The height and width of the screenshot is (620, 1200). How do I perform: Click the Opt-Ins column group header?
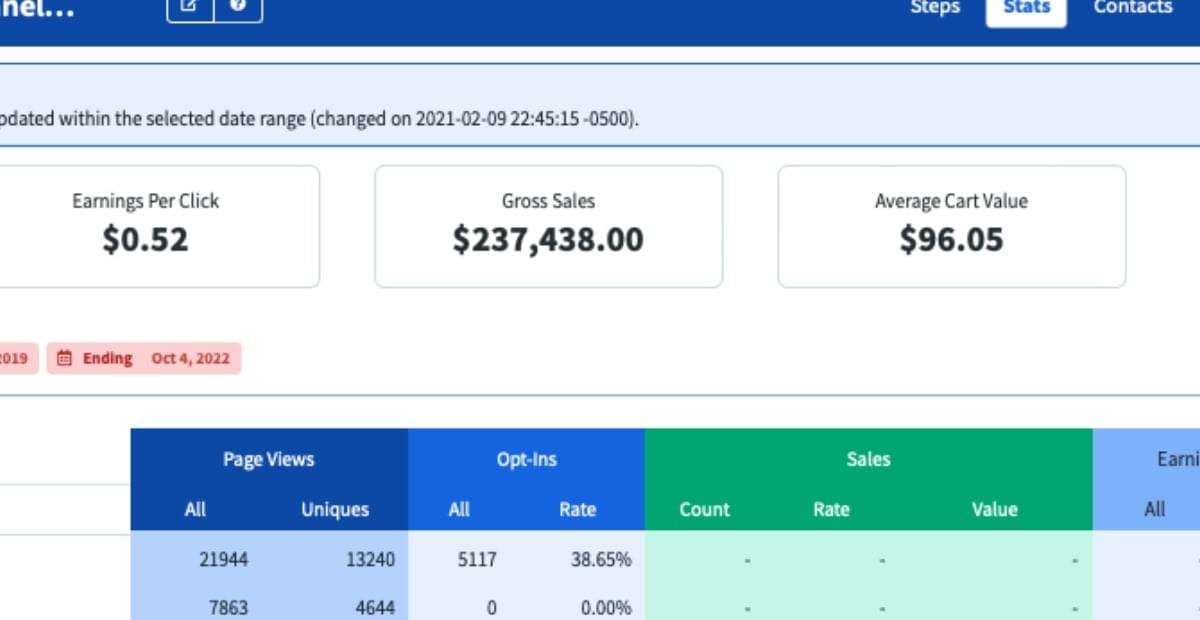pyautogui.click(x=526, y=459)
